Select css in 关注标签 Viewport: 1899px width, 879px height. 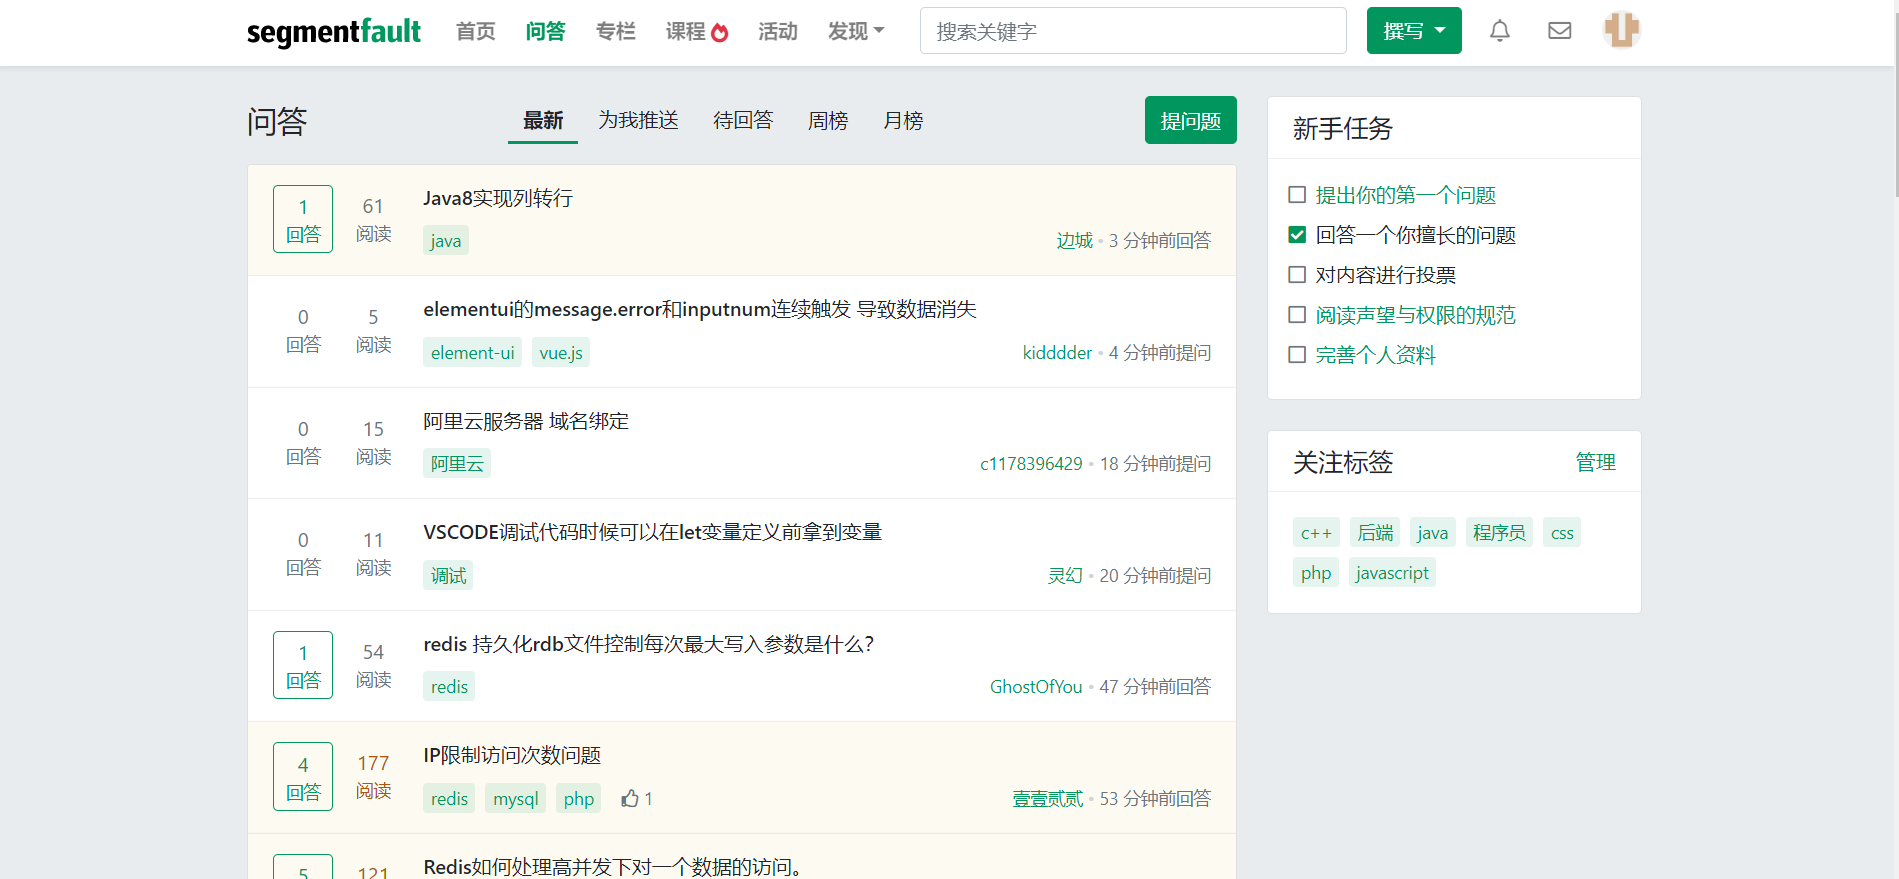[1562, 533]
